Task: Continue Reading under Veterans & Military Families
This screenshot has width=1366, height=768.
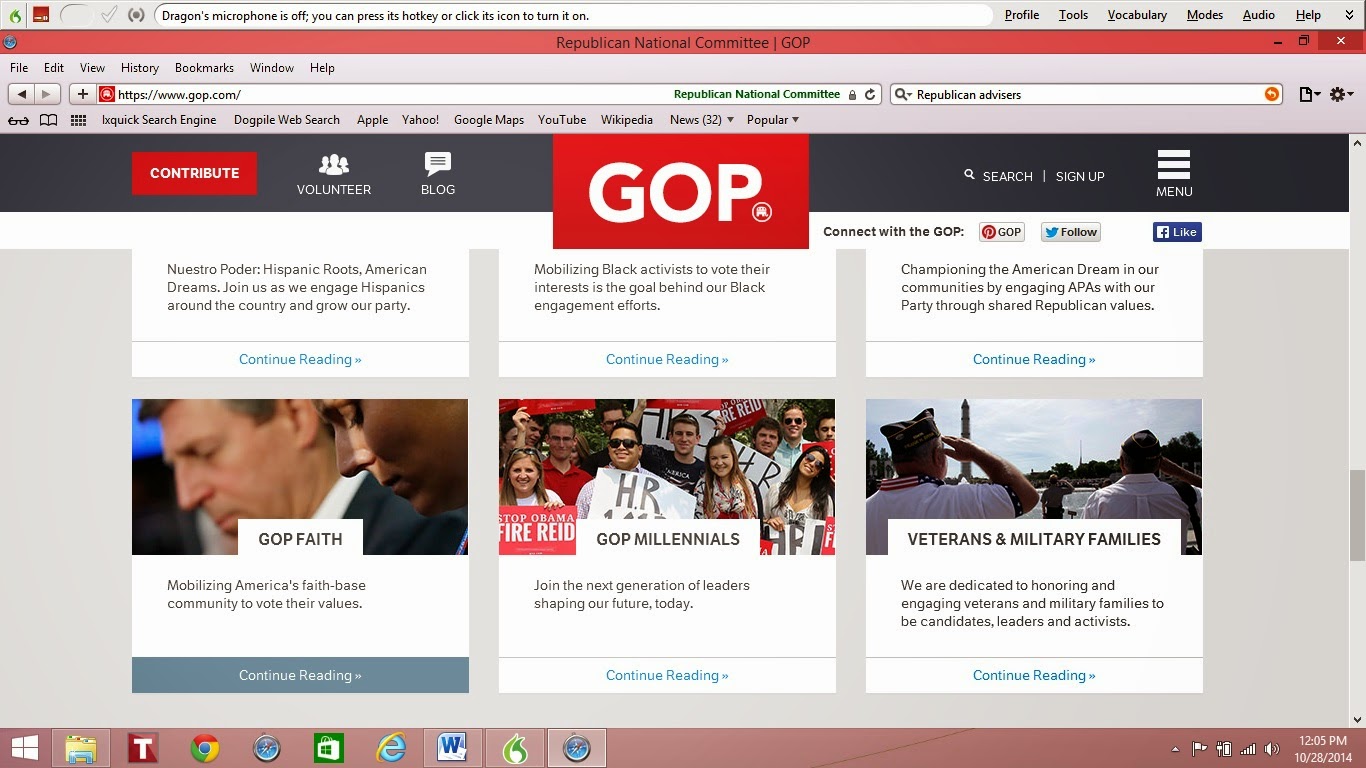Action: coord(1034,675)
